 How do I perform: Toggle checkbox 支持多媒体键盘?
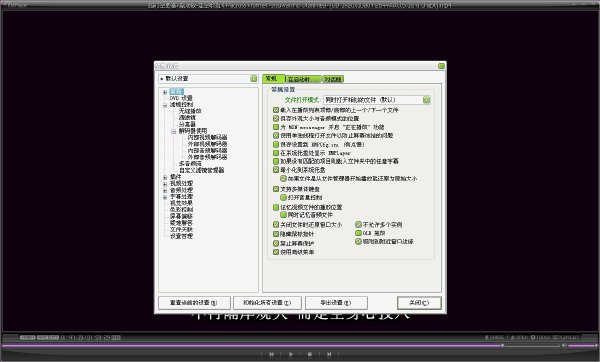pos(276,189)
